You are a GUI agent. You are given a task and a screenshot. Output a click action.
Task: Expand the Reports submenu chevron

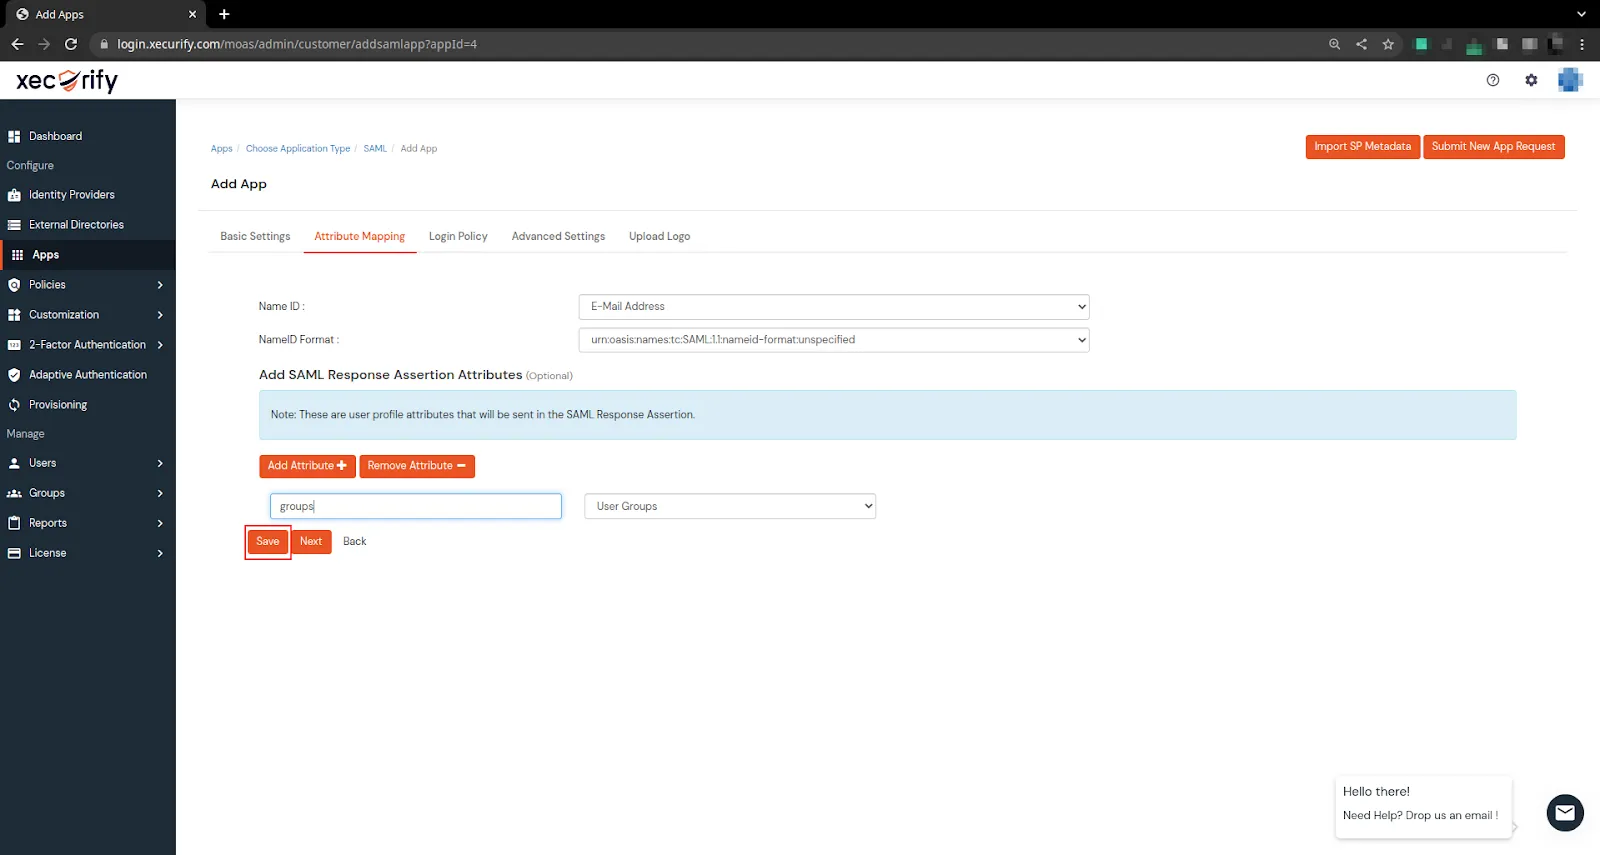pyautogui.click(x=160, y=523)
